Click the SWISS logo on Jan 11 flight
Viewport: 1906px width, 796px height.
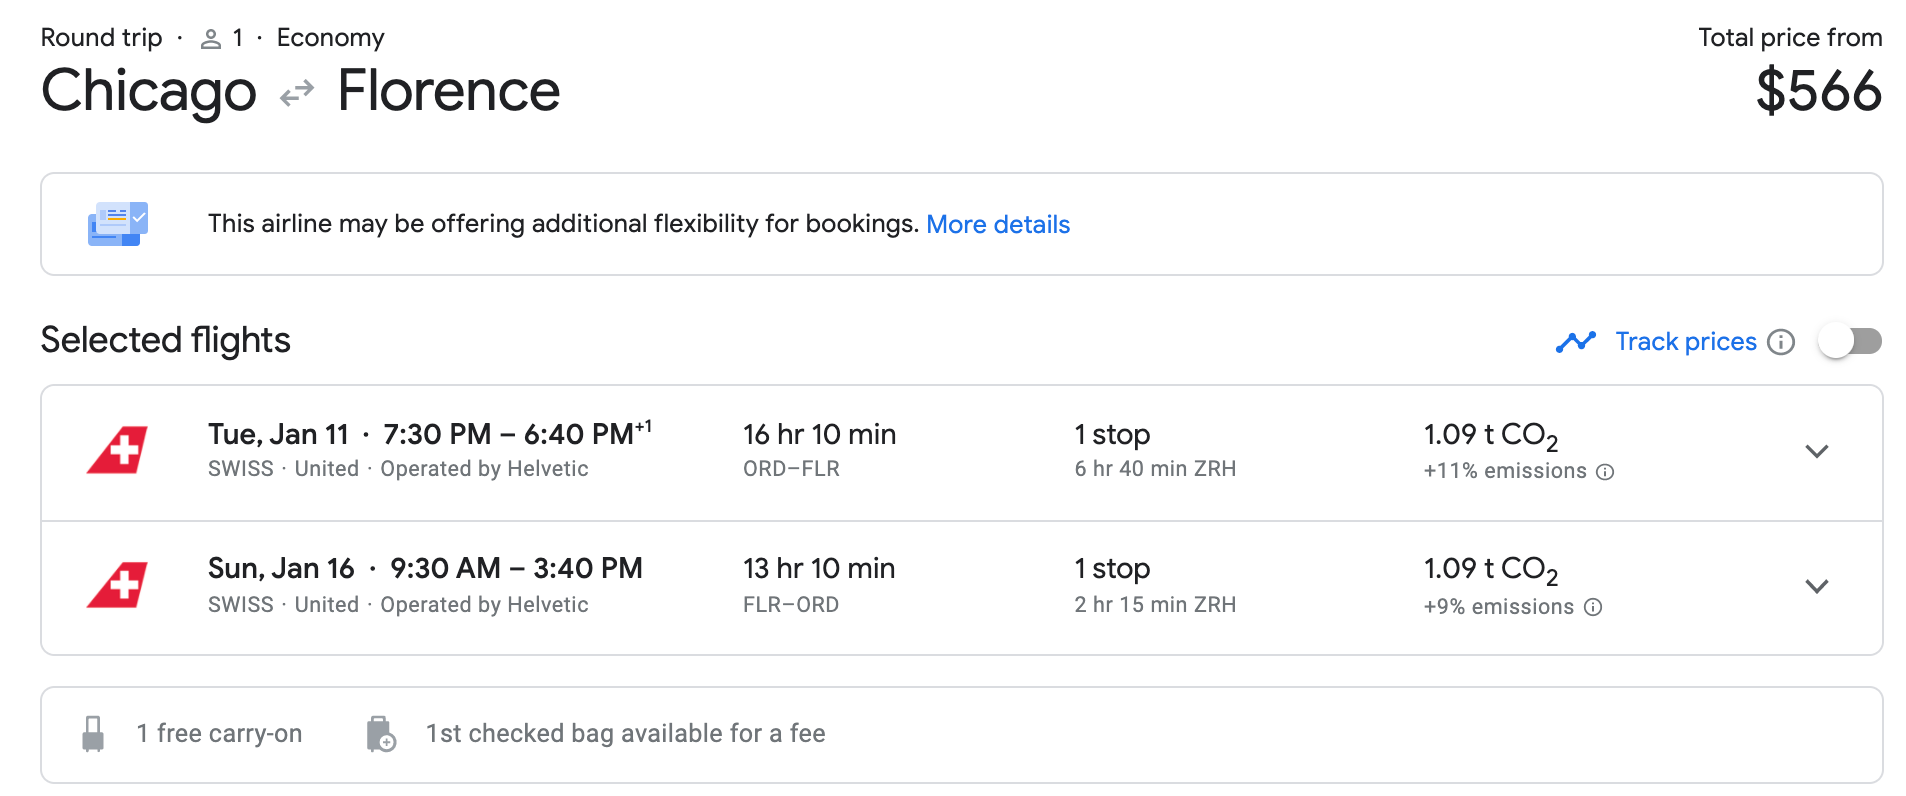click(118, 450)
